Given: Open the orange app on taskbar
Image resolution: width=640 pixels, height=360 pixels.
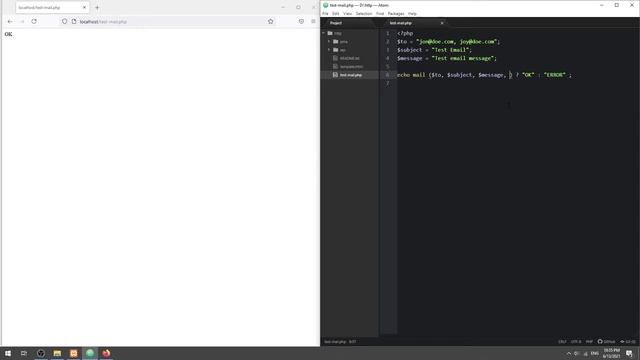Looking at the screenshot, I should click(x=73, y=353).
